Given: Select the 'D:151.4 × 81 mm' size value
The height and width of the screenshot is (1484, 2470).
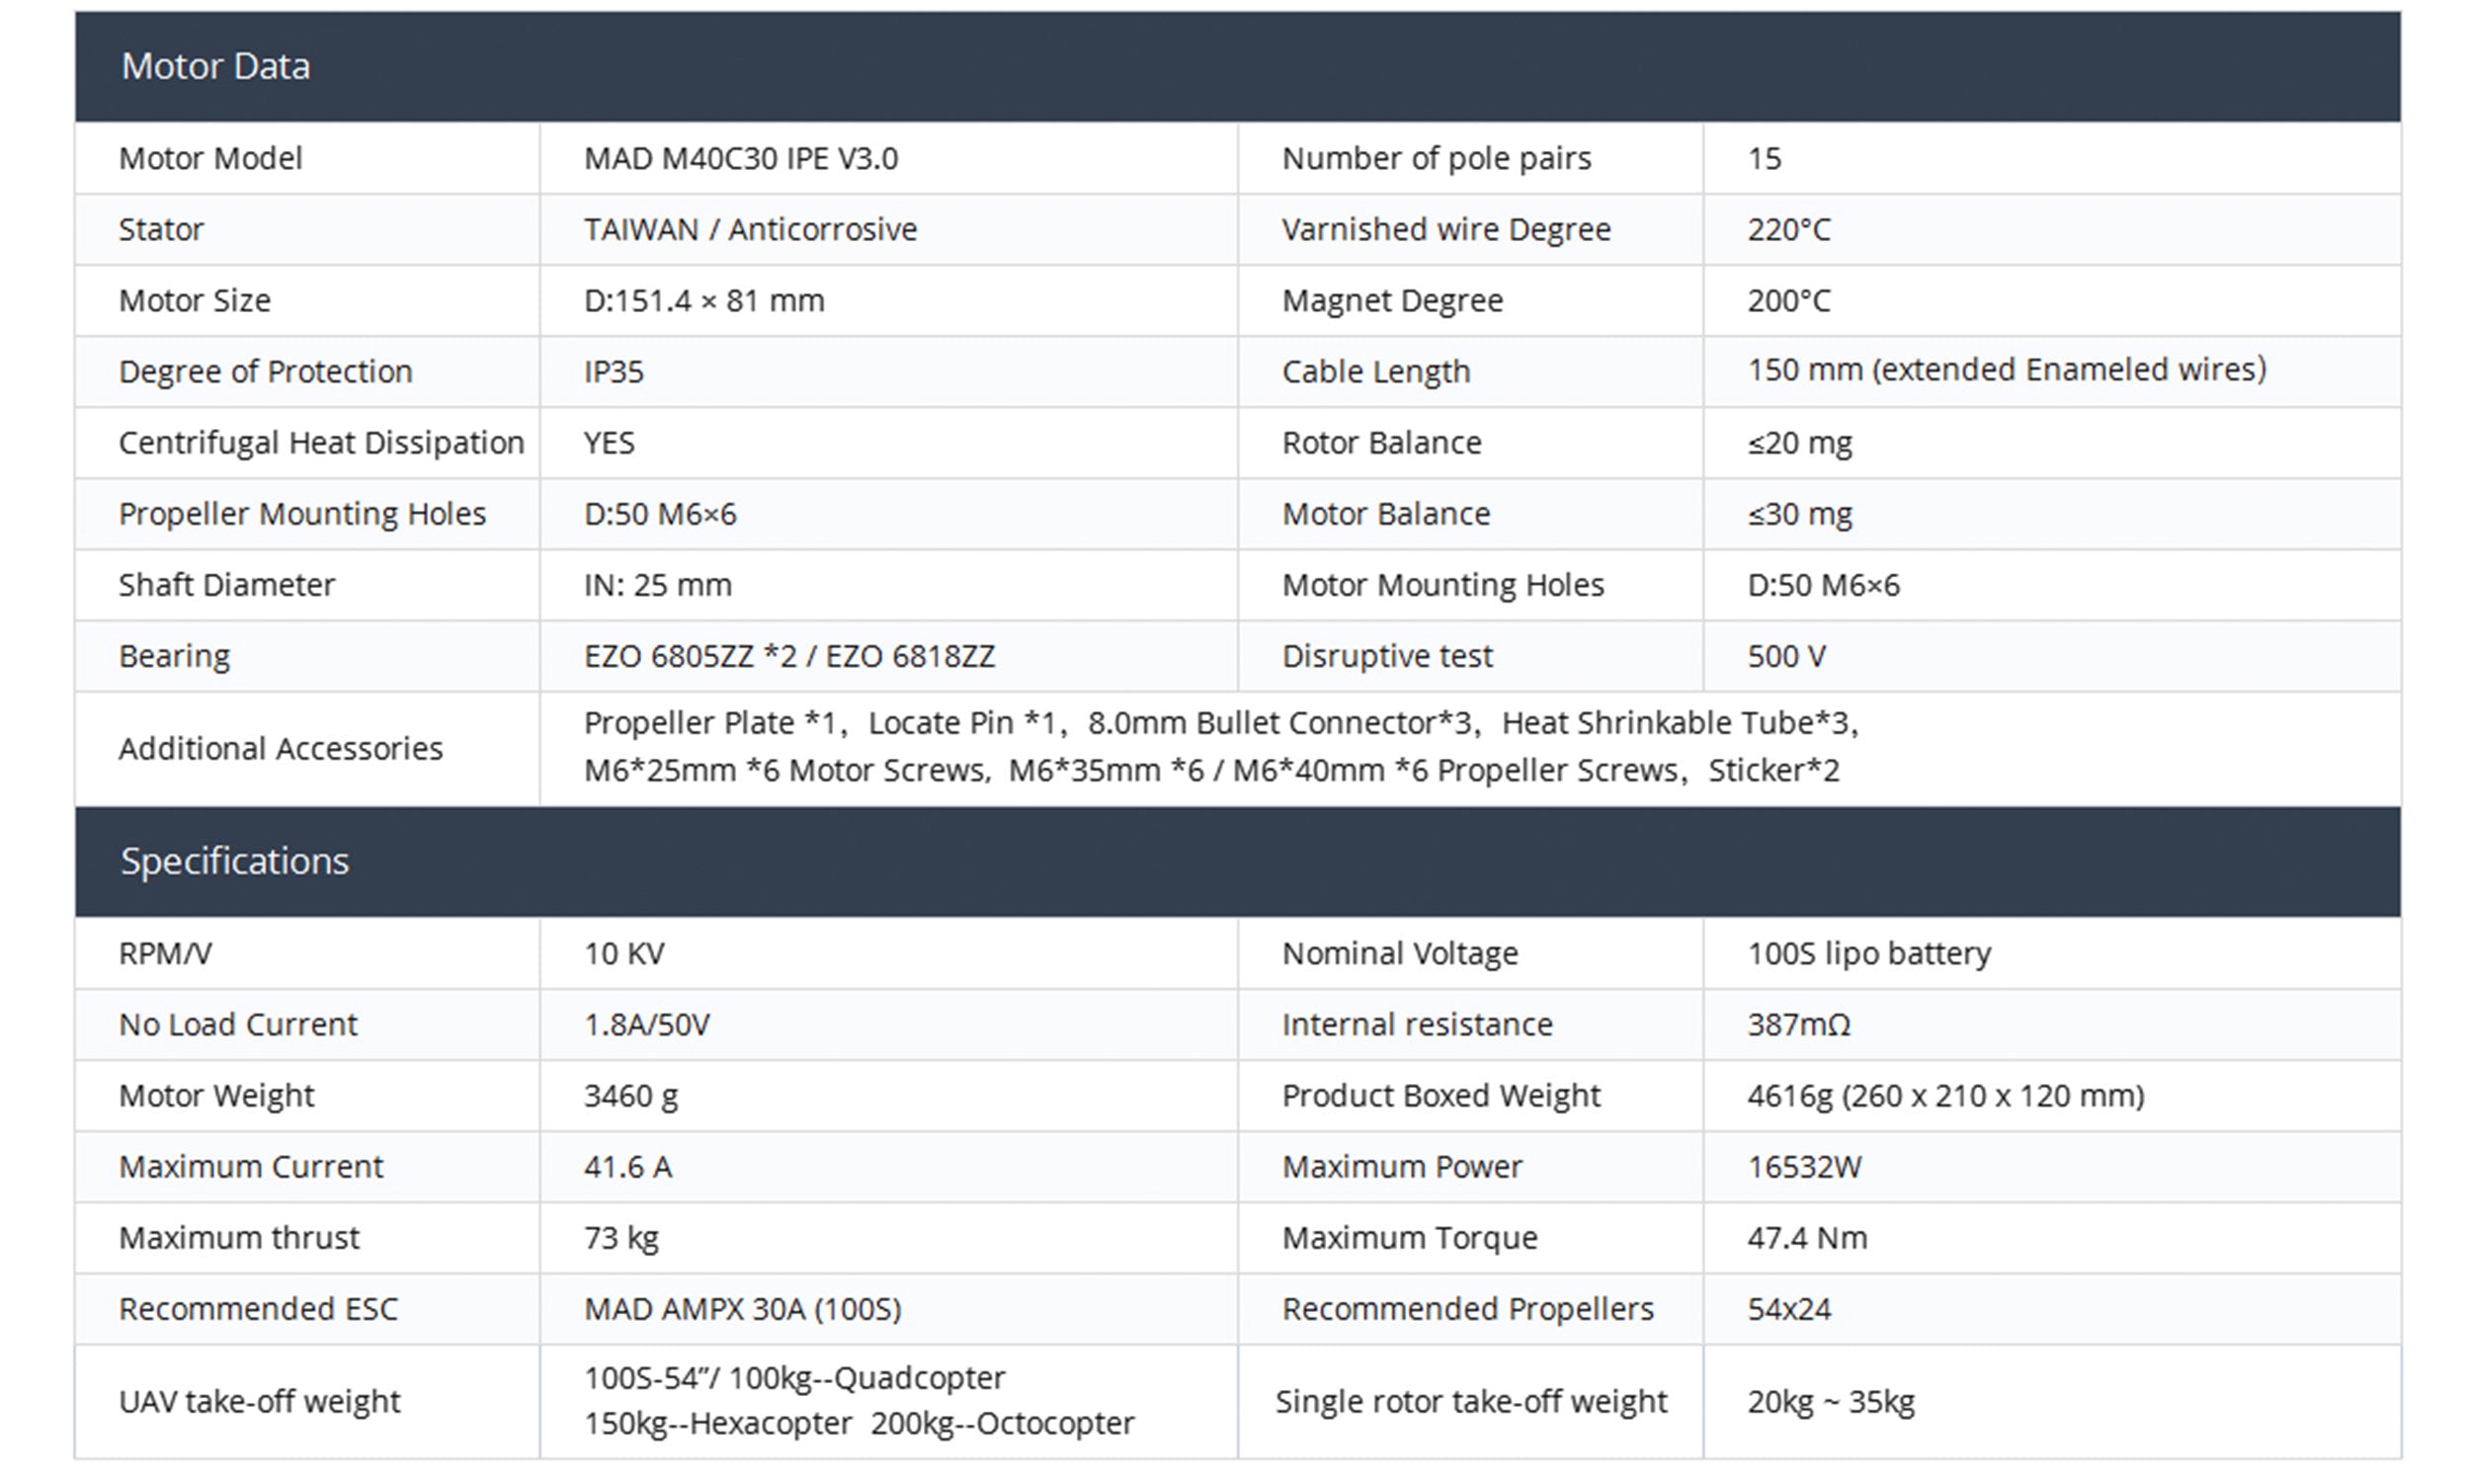Looking at the screenshot, I should coord(704,300).
